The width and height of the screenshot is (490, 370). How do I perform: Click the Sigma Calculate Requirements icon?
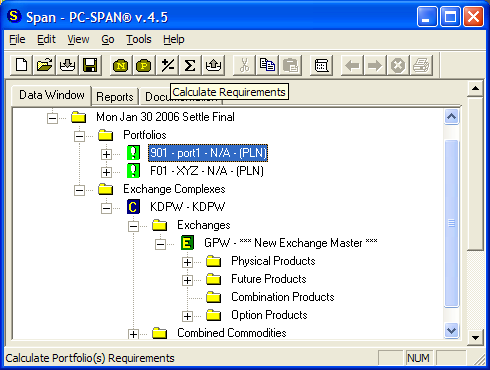tap(190, 65)
